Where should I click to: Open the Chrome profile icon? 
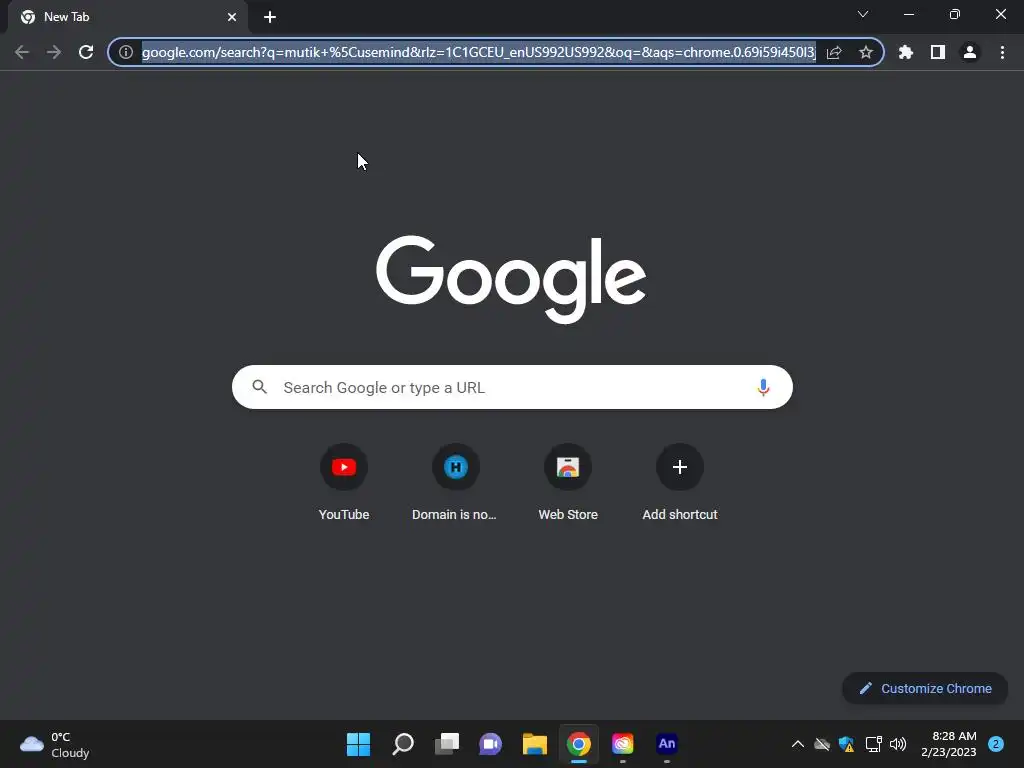(970, 52)
